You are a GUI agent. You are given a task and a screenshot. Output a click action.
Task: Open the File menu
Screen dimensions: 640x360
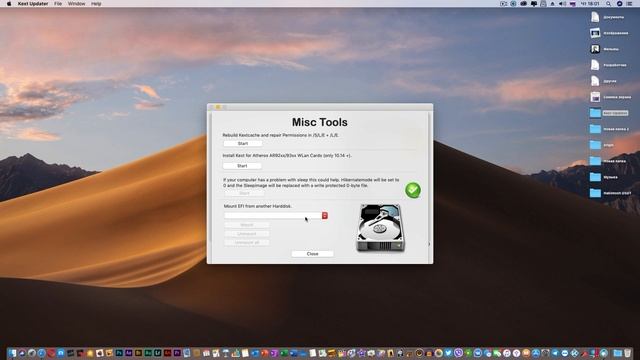(58, 4)
